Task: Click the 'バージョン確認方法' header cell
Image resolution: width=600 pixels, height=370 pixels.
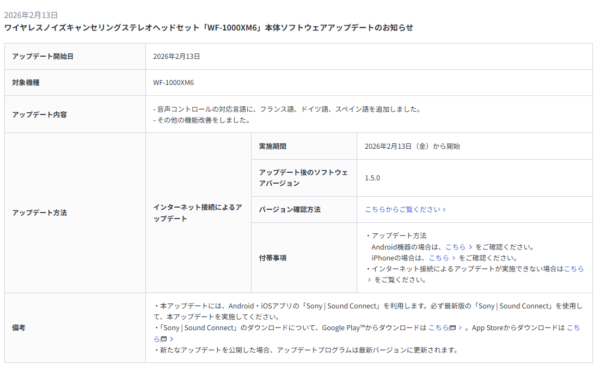Action: [x=304, y=209]
